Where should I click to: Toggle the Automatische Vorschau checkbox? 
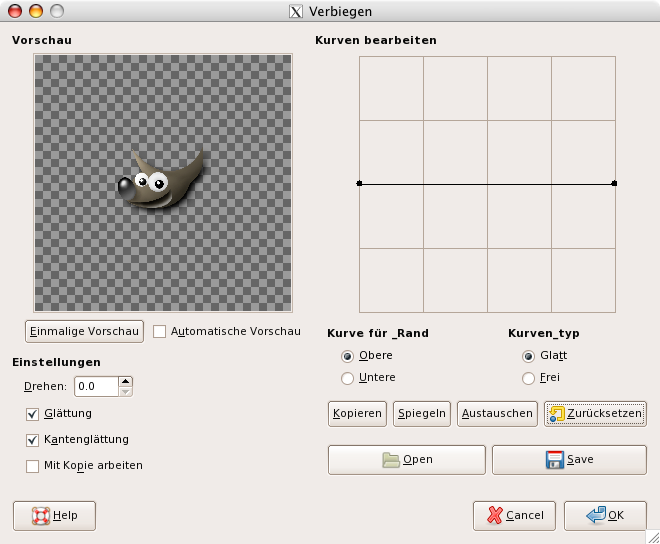pyautogui.click(x=160, y=331)
